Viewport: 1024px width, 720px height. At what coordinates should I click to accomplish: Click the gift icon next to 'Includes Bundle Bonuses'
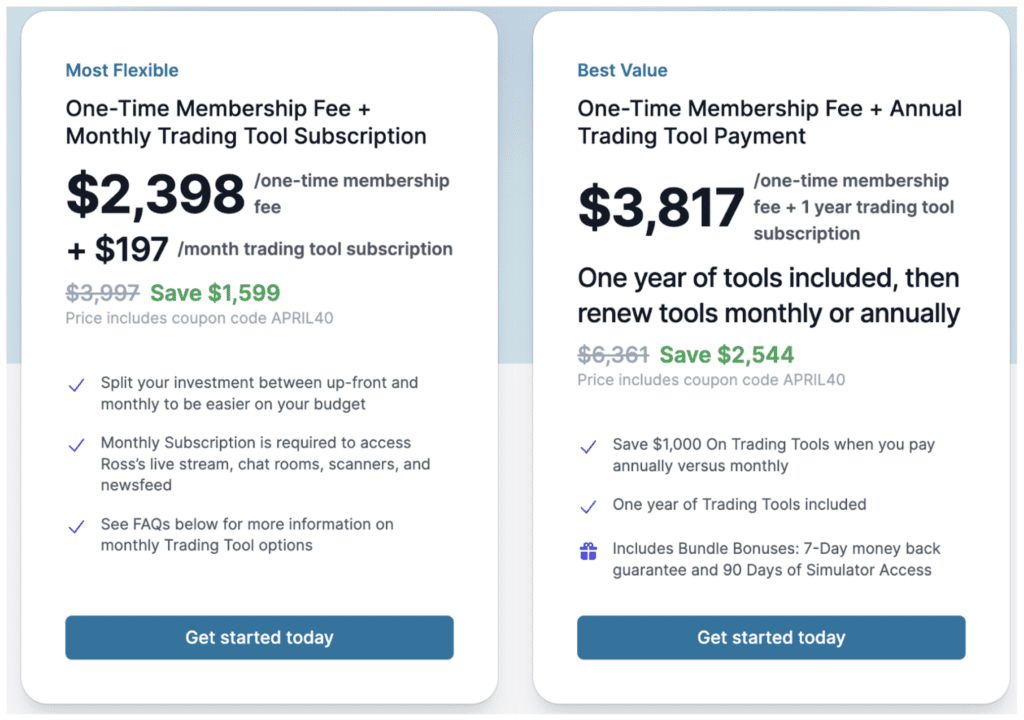point(589,551)
